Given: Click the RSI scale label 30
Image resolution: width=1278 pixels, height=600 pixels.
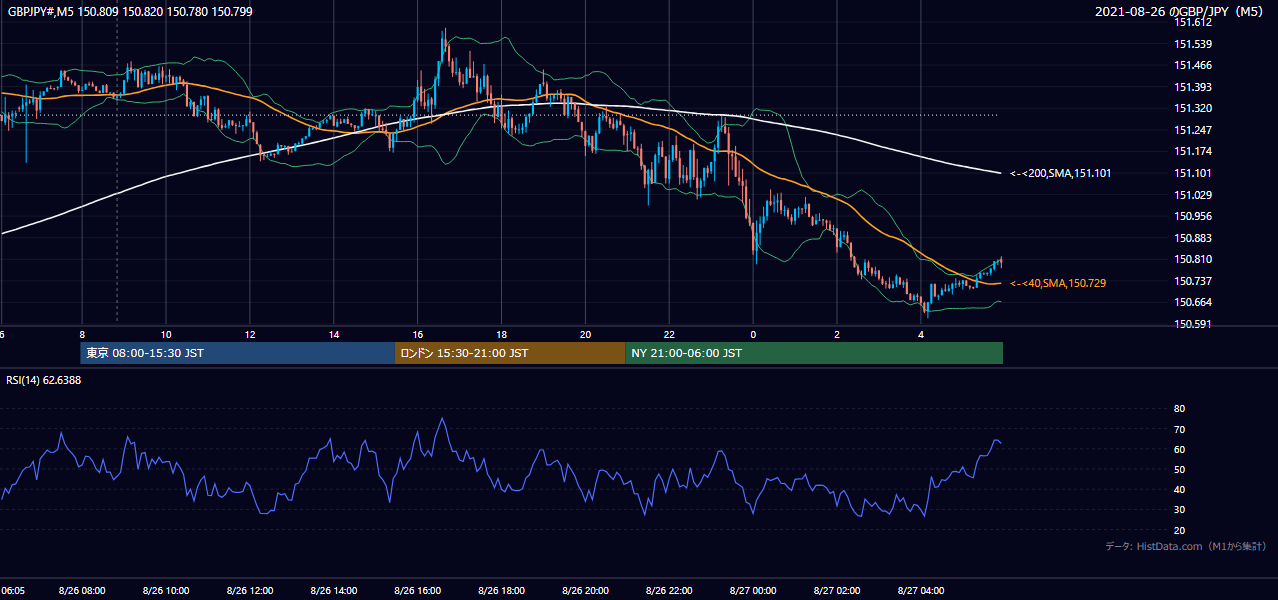Looking at the screenshot, I should click(x=1179, y=510).
